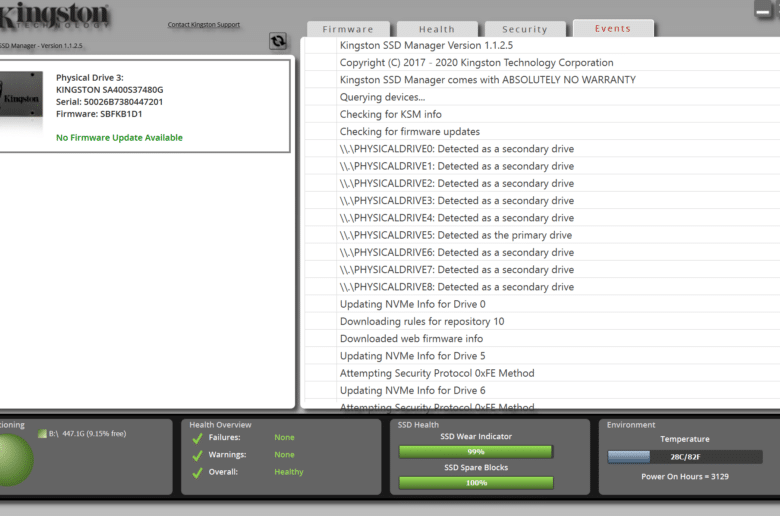
Task: Click the 'SSD Manager - Version 1.1.2.5' label
Action: tap(41, 46)
